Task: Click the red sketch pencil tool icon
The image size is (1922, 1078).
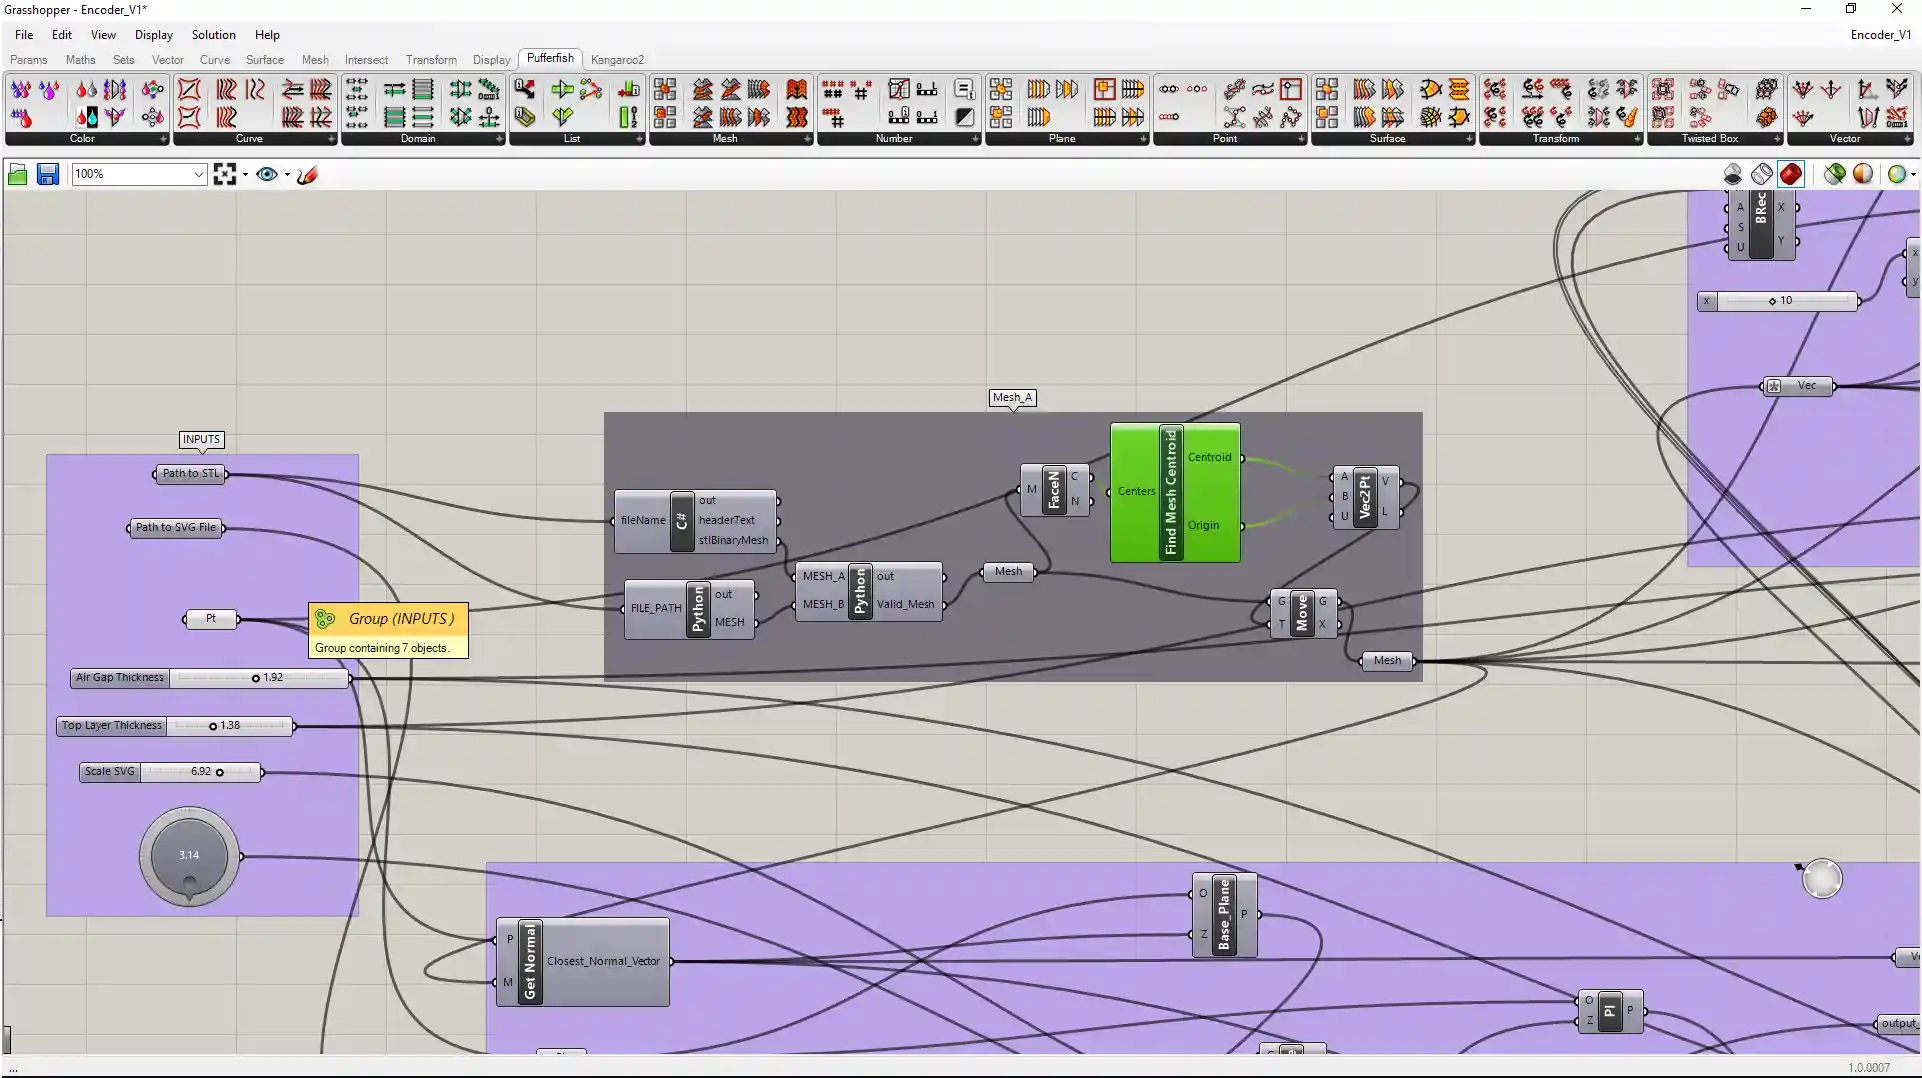Action: [307, 175]
